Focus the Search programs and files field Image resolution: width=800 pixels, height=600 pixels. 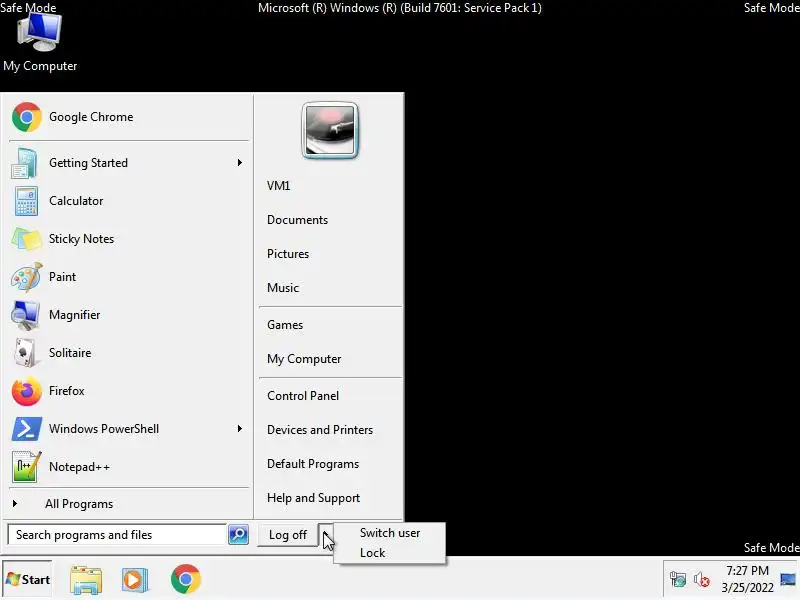coord(117,535)
